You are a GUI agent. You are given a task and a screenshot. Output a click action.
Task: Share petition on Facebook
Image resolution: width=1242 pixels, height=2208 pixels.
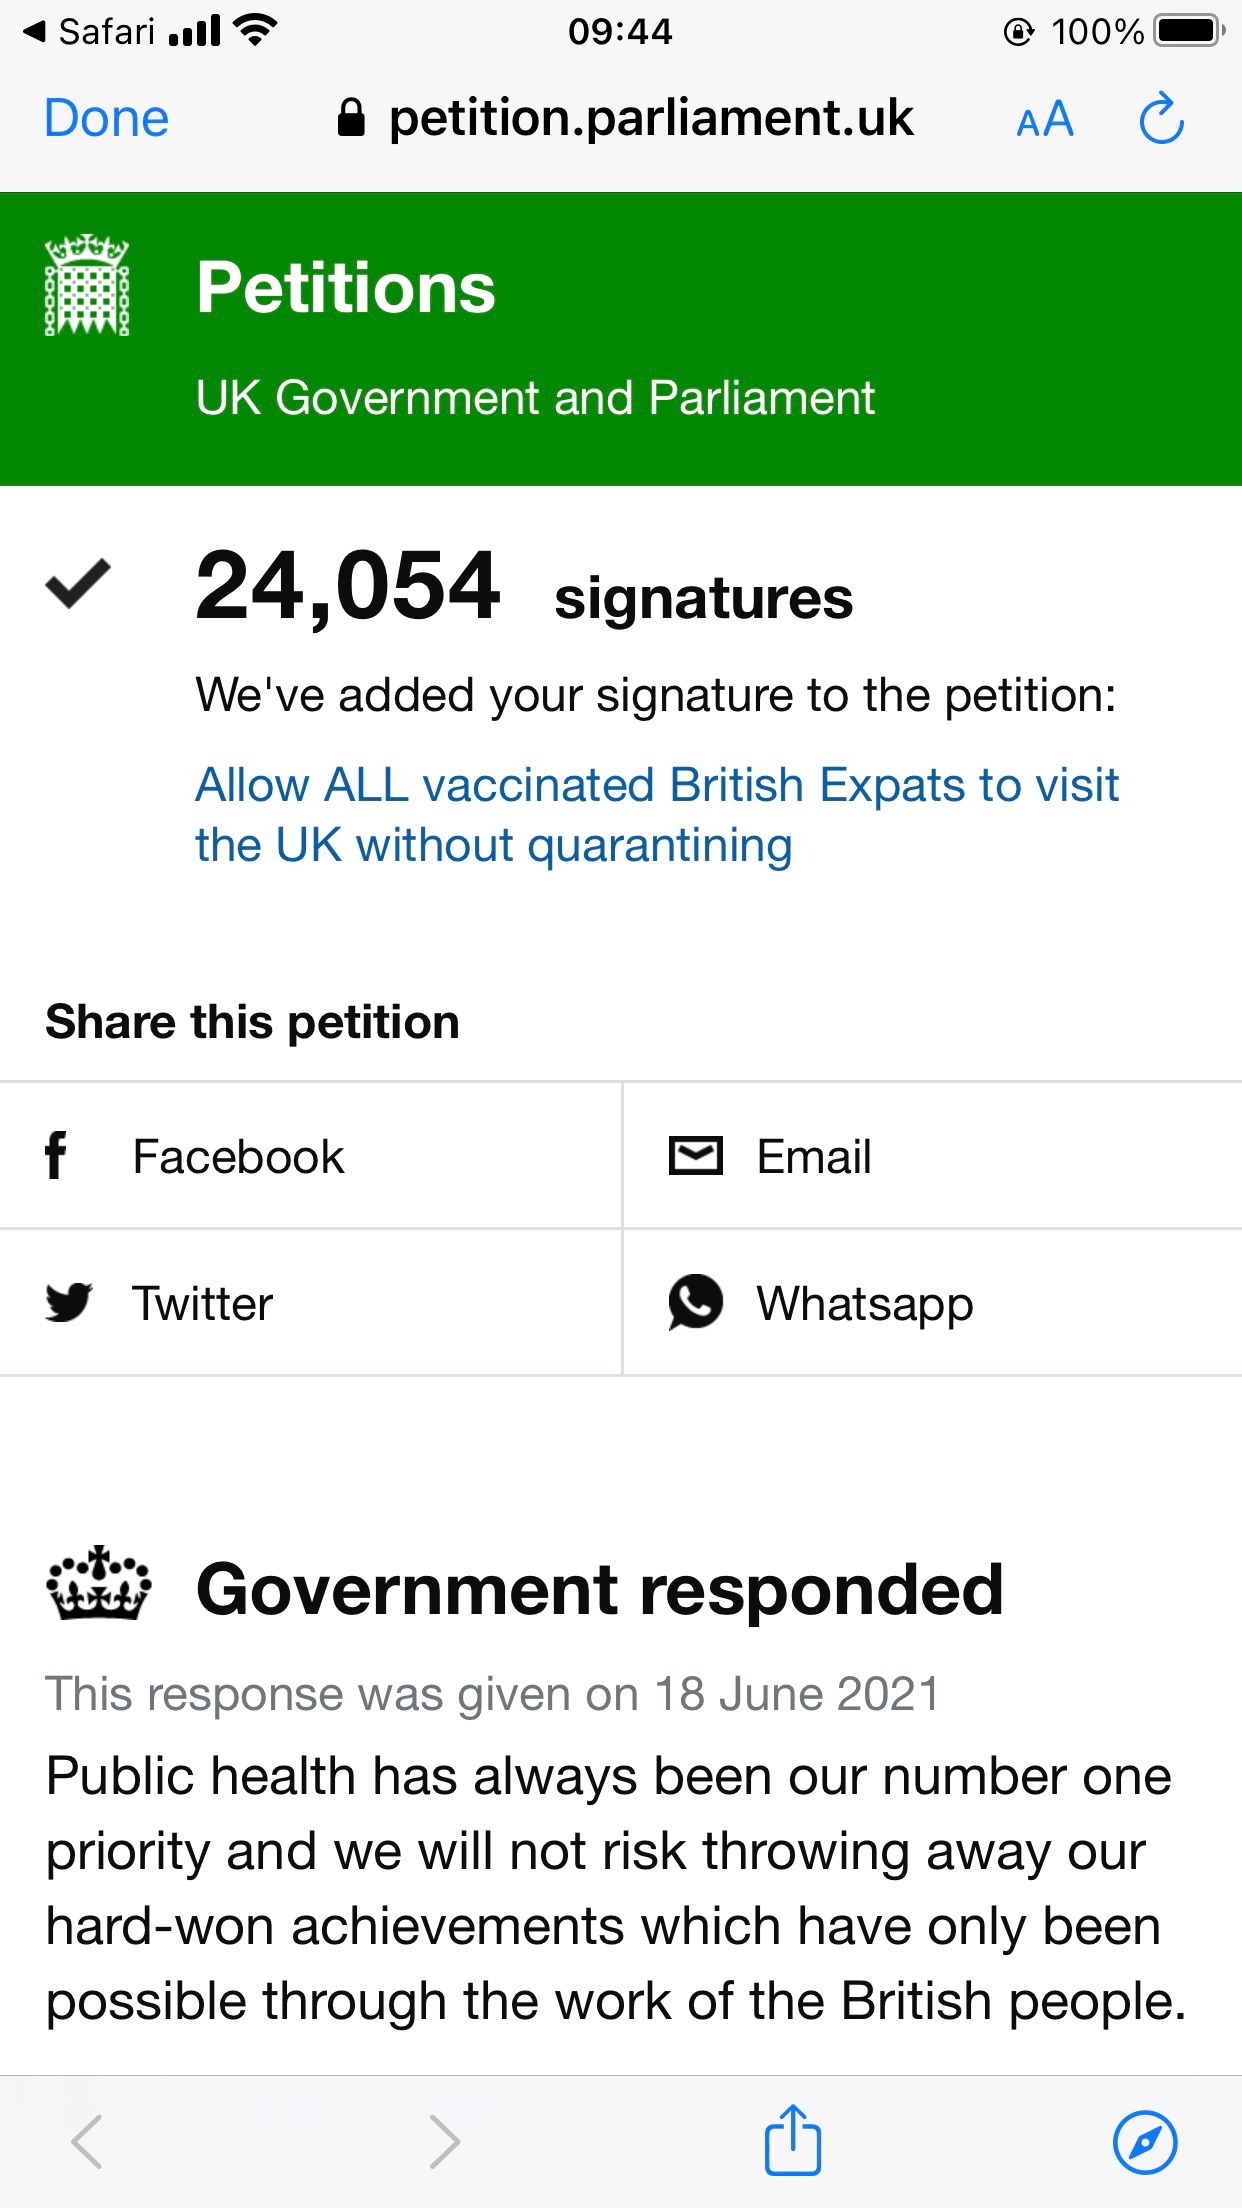click(238, 1157)
